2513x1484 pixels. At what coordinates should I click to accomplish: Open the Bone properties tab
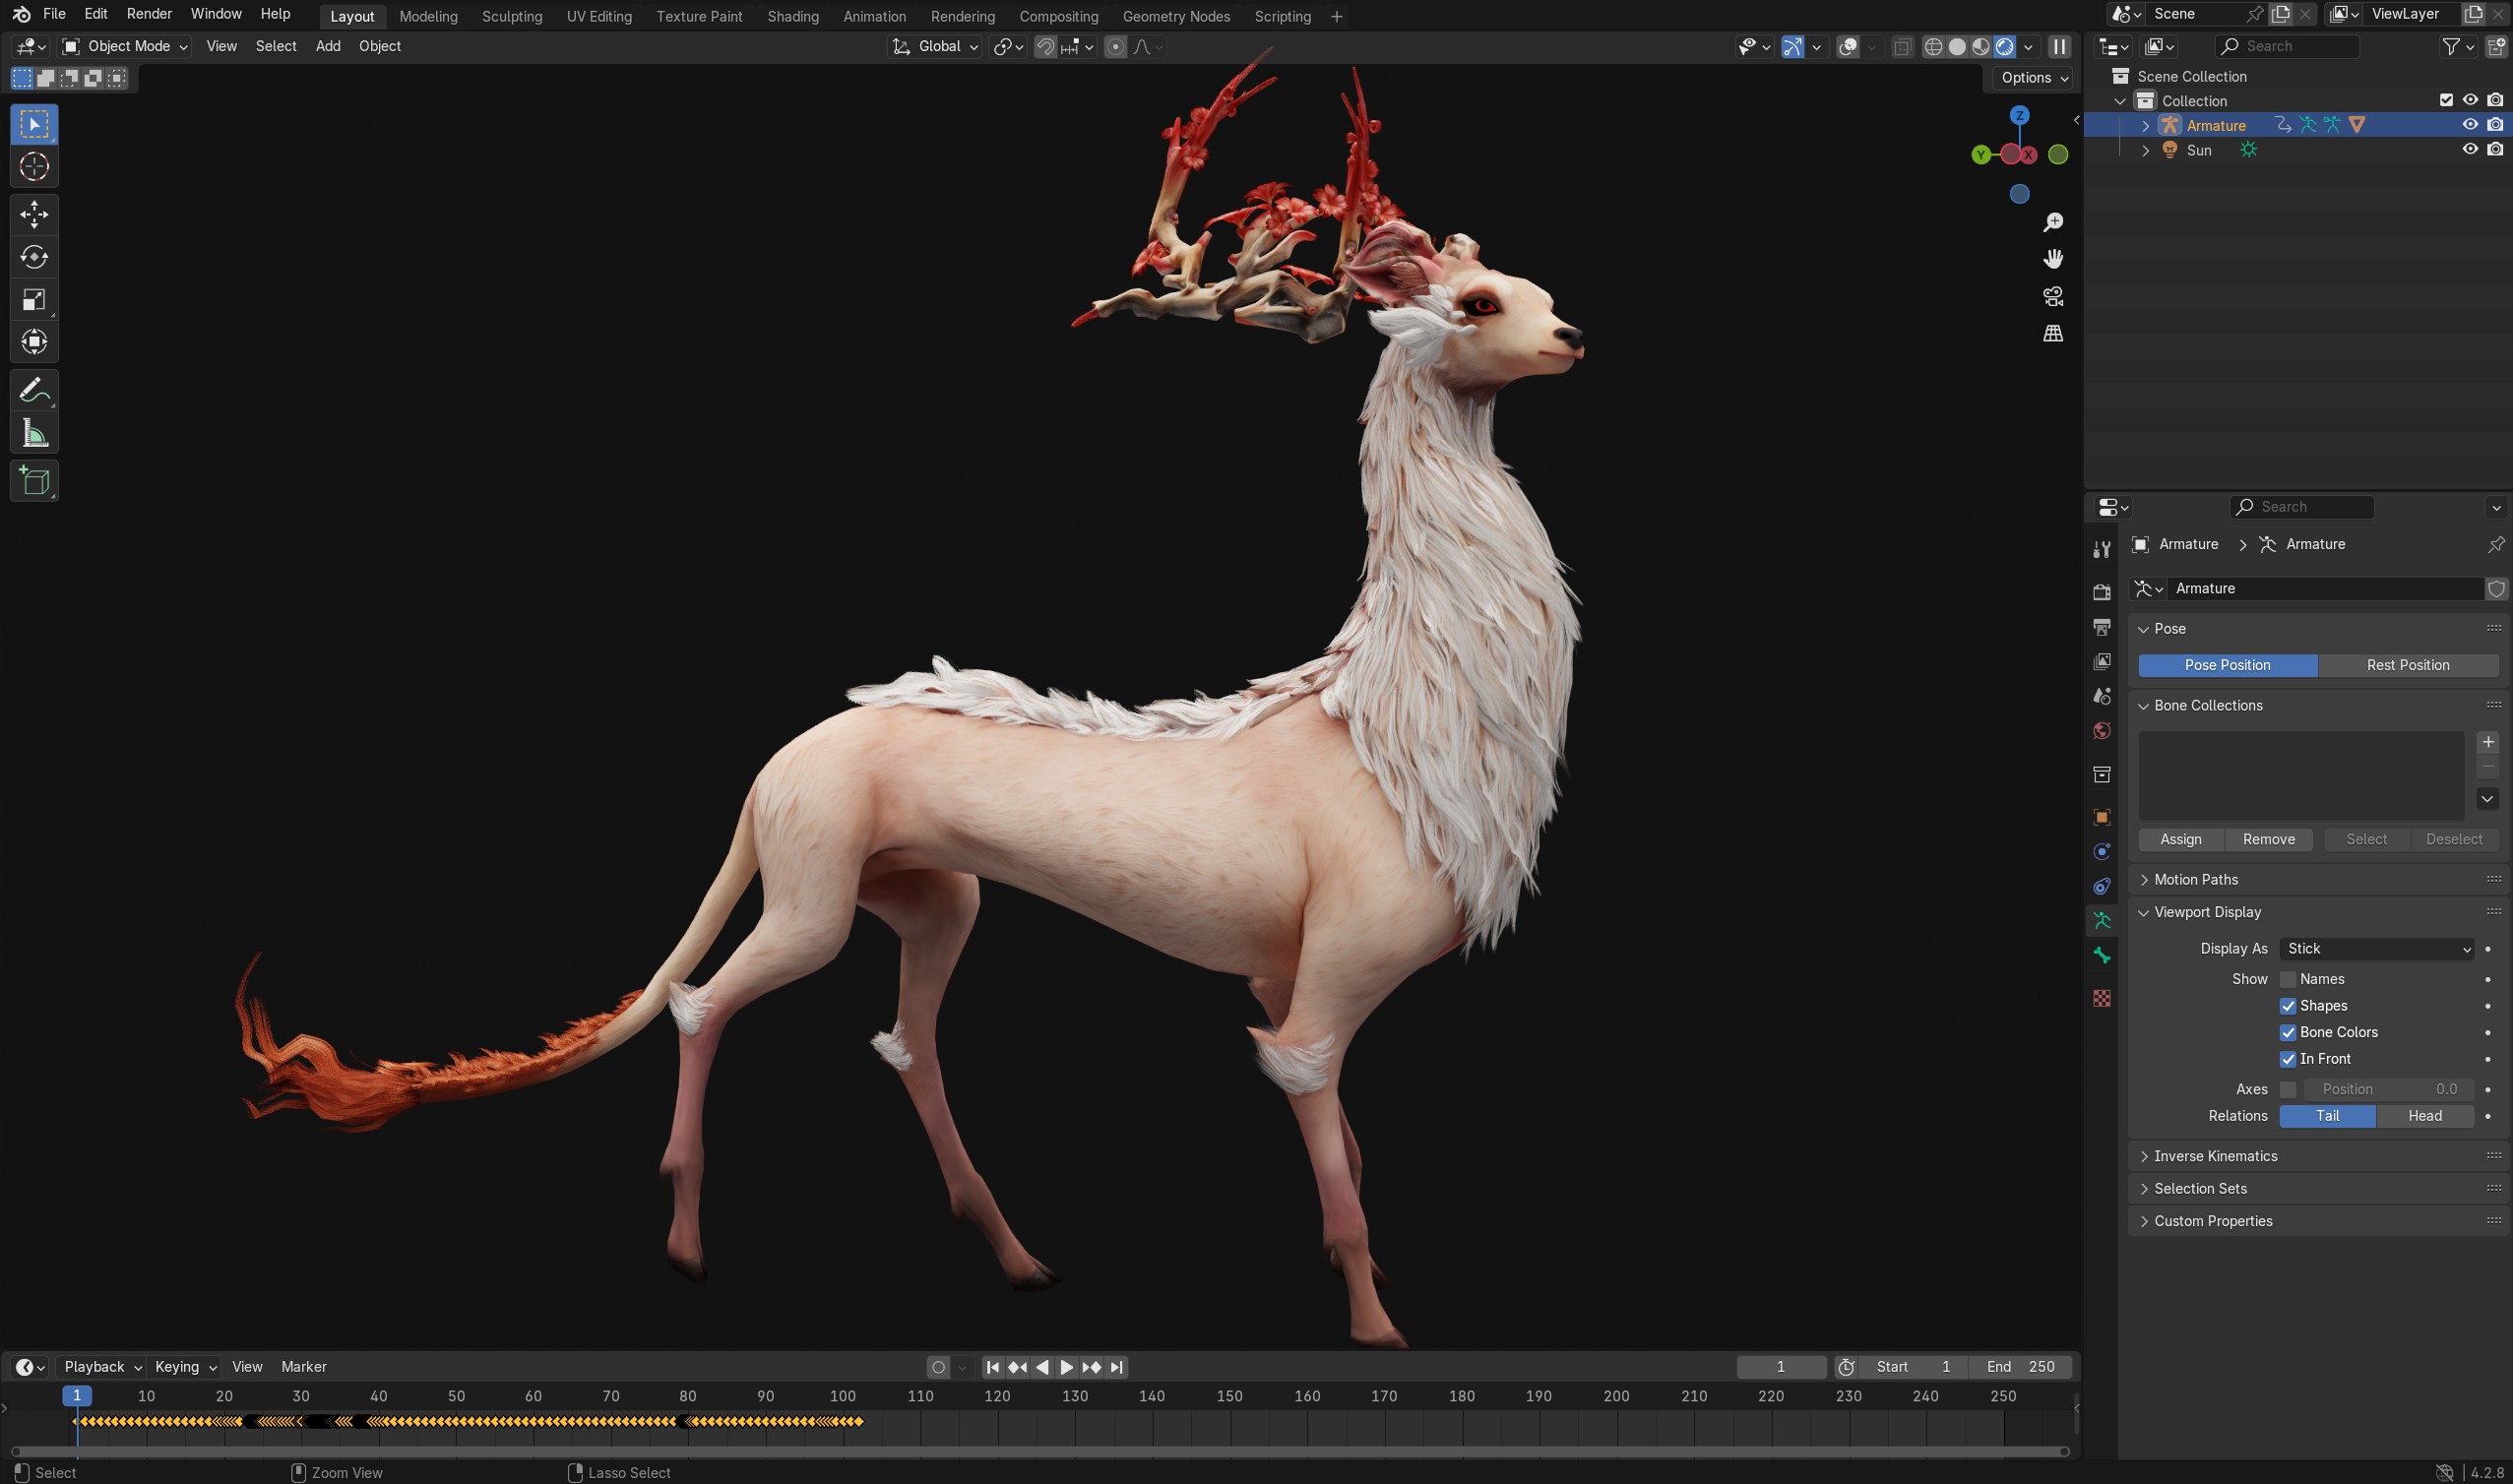pyautogui.click(x=2102, y=955)
